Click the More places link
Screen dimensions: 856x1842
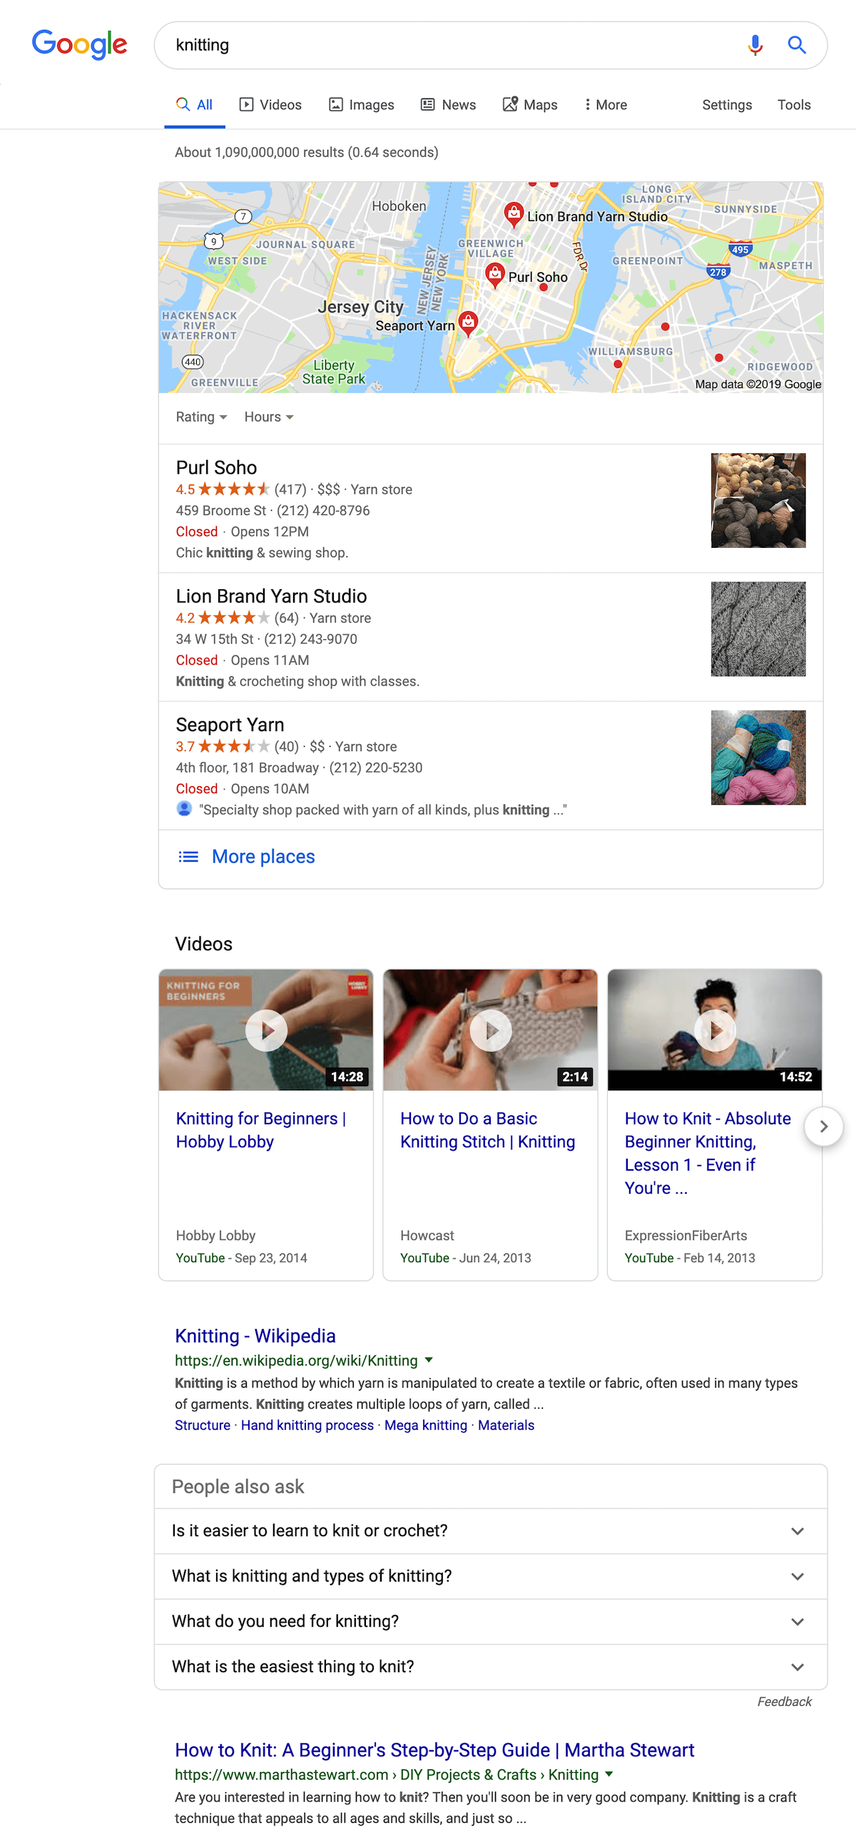[263, 857]
